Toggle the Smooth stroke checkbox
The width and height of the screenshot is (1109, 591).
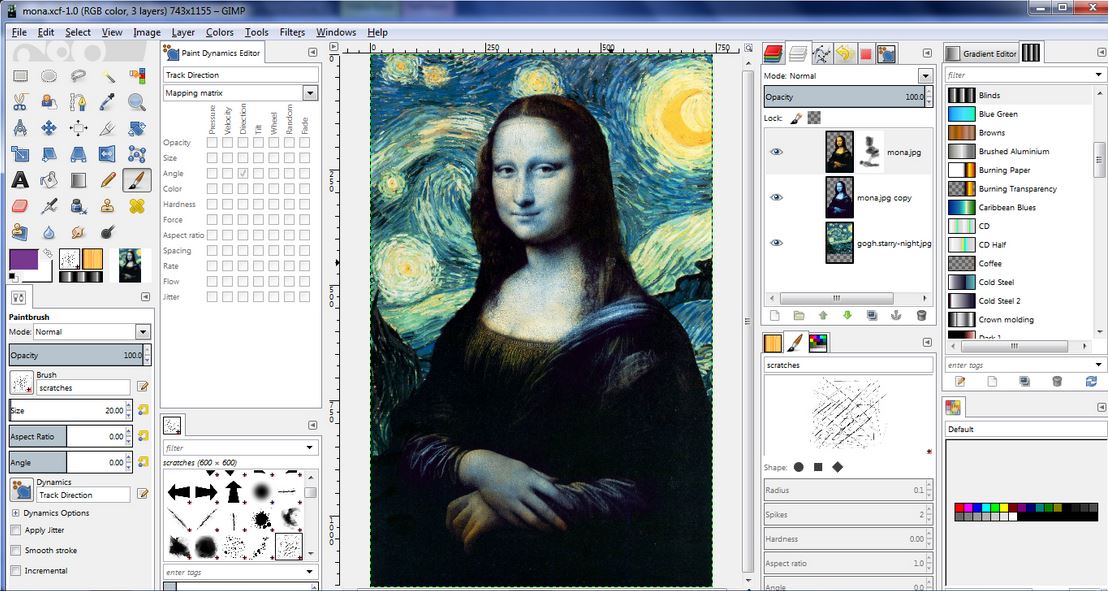point(16,550)
